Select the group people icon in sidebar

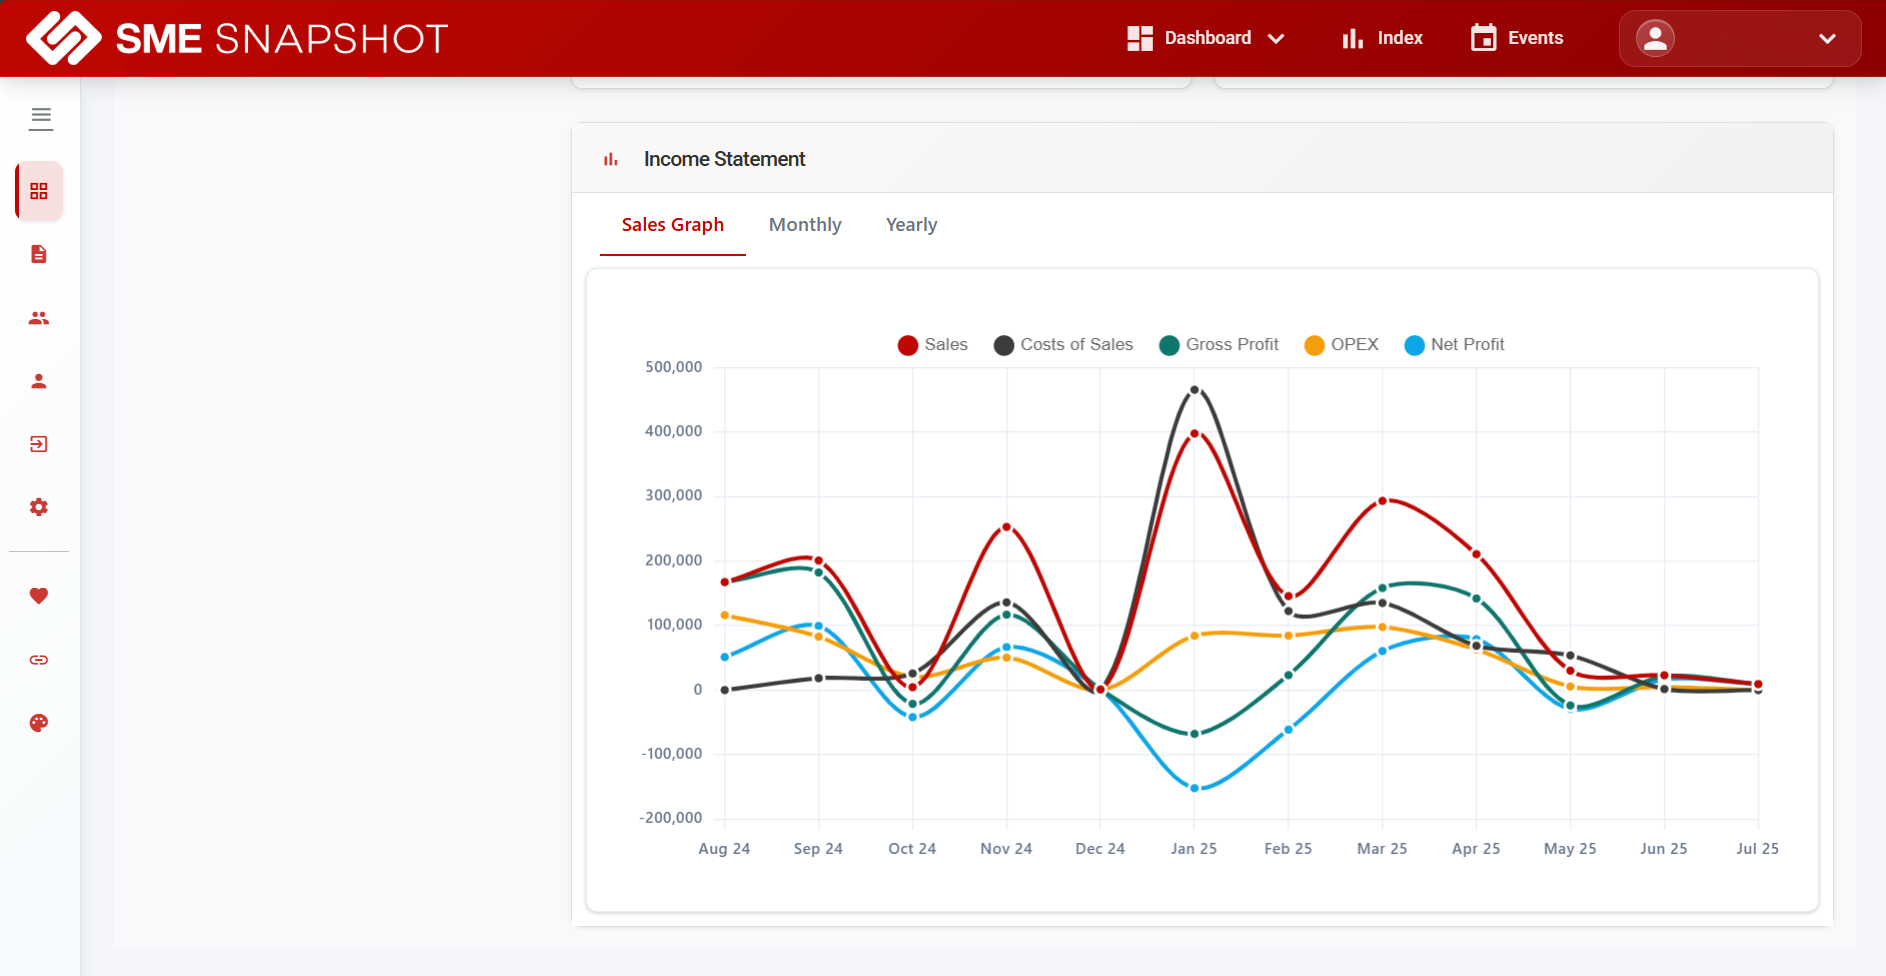[x=39, y=318]
